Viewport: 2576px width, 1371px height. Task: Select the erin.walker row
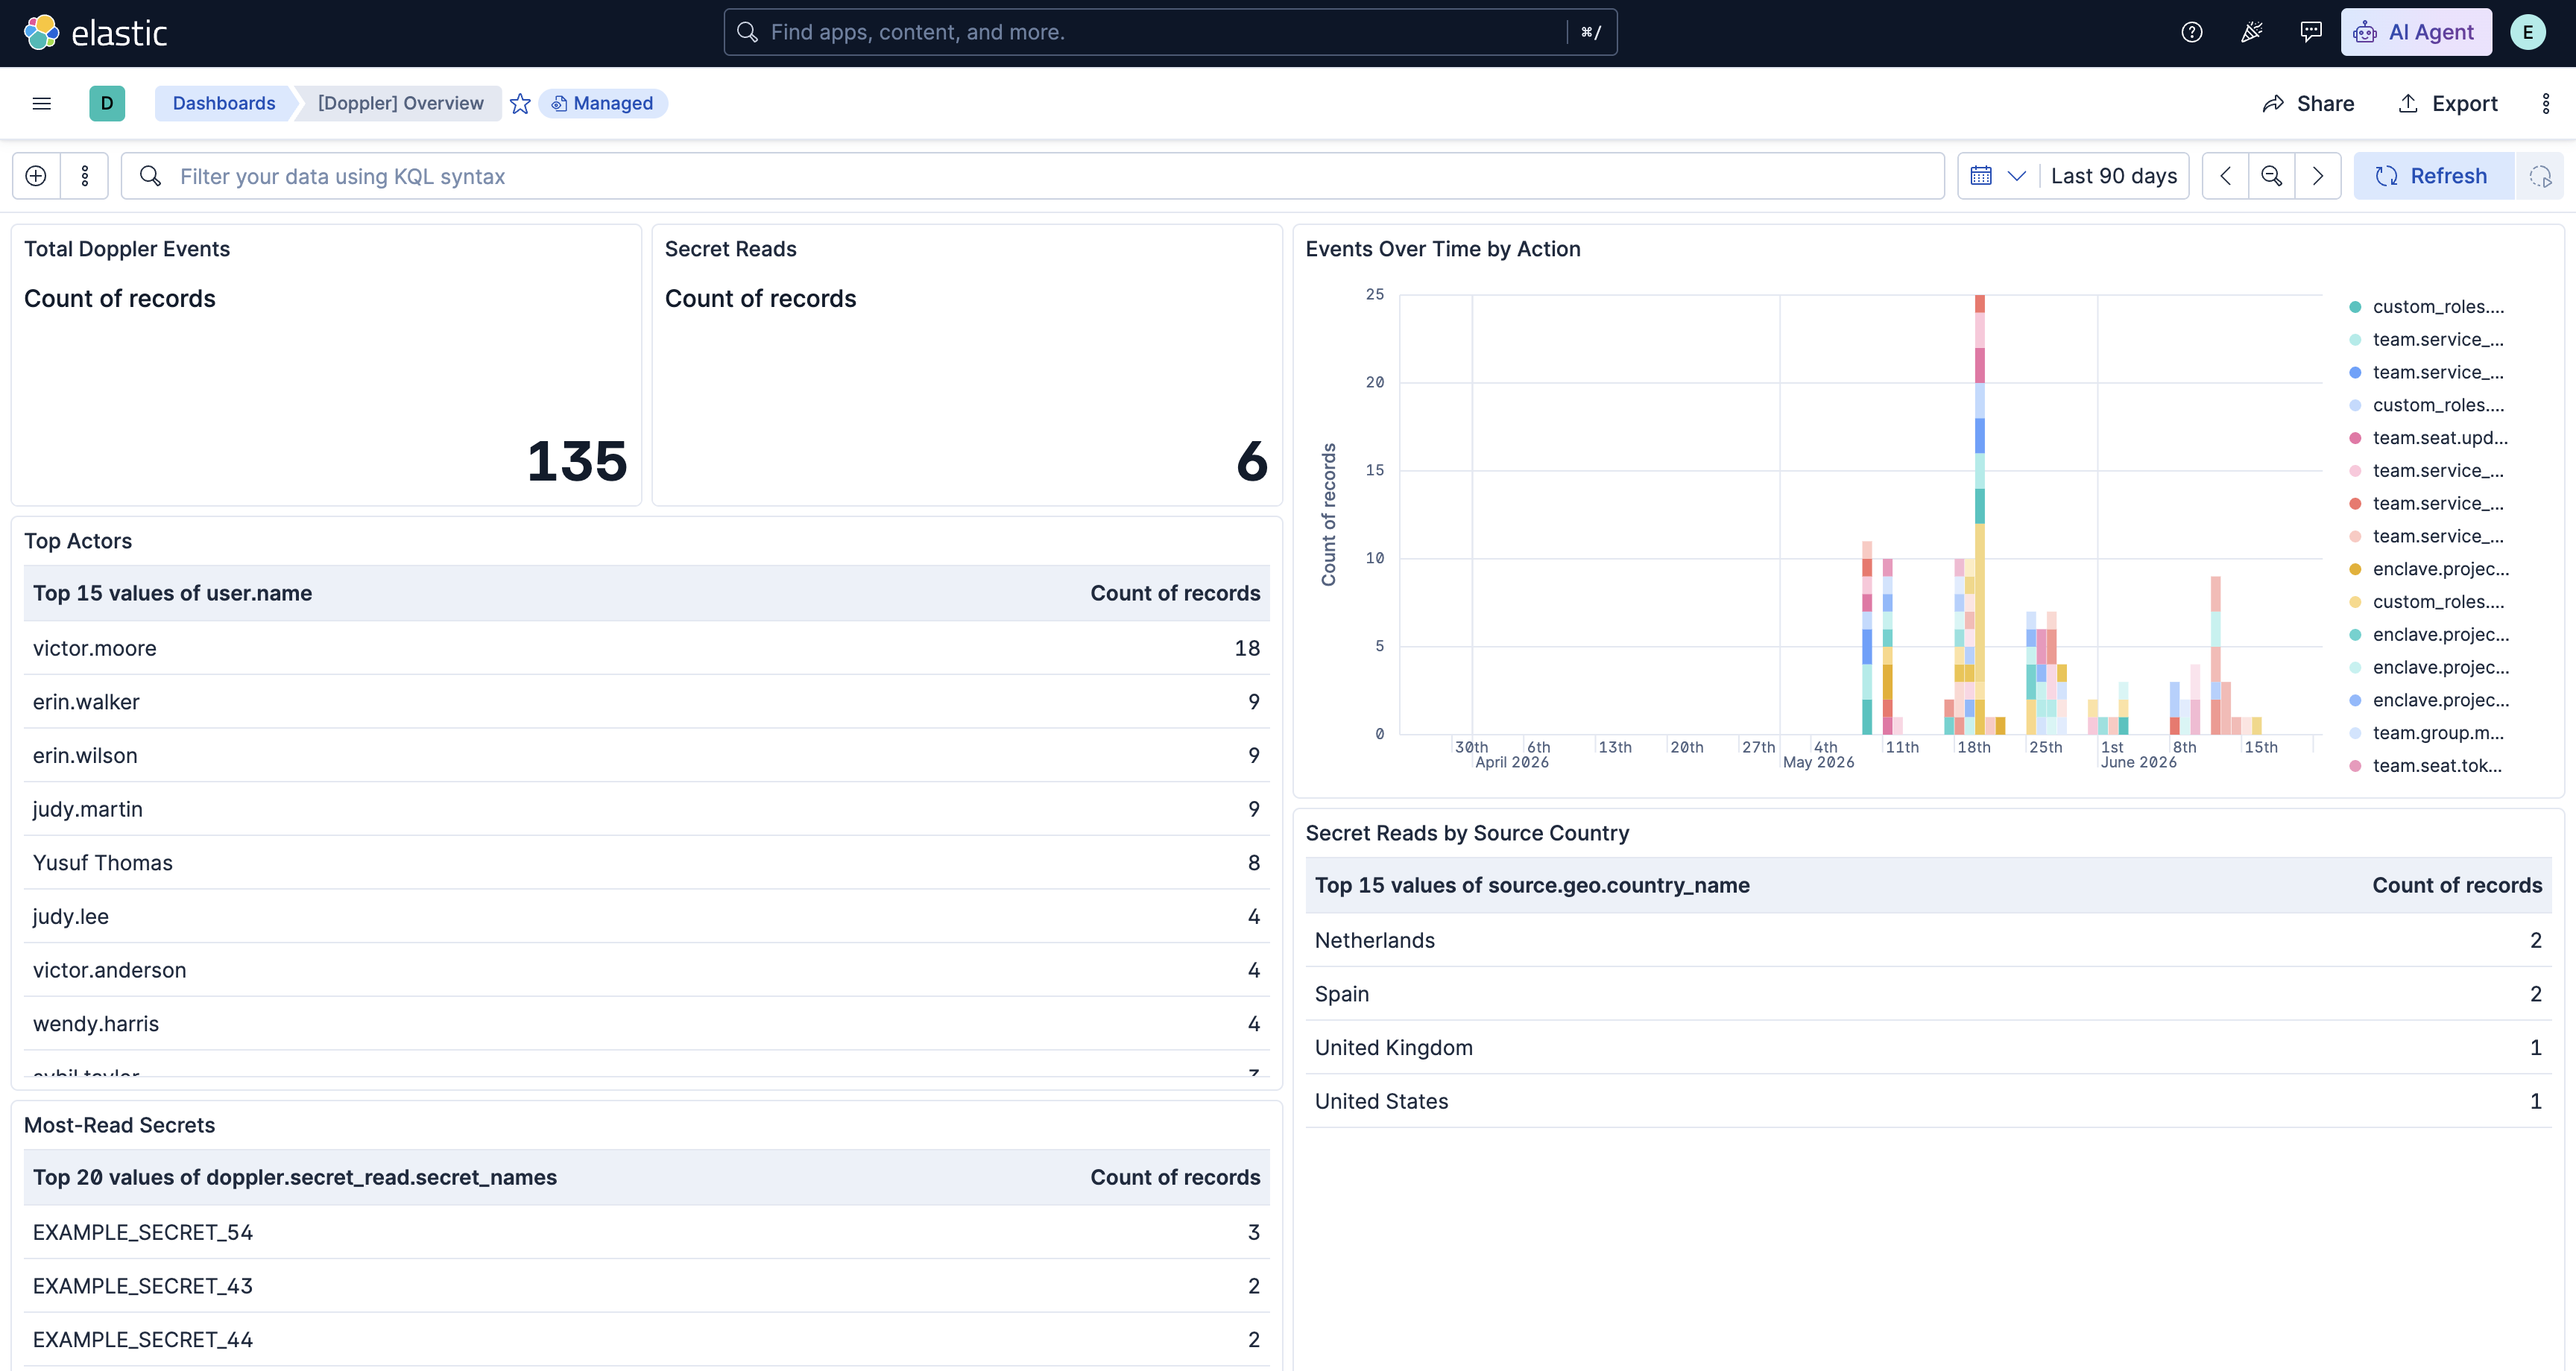tap(646, 702)
